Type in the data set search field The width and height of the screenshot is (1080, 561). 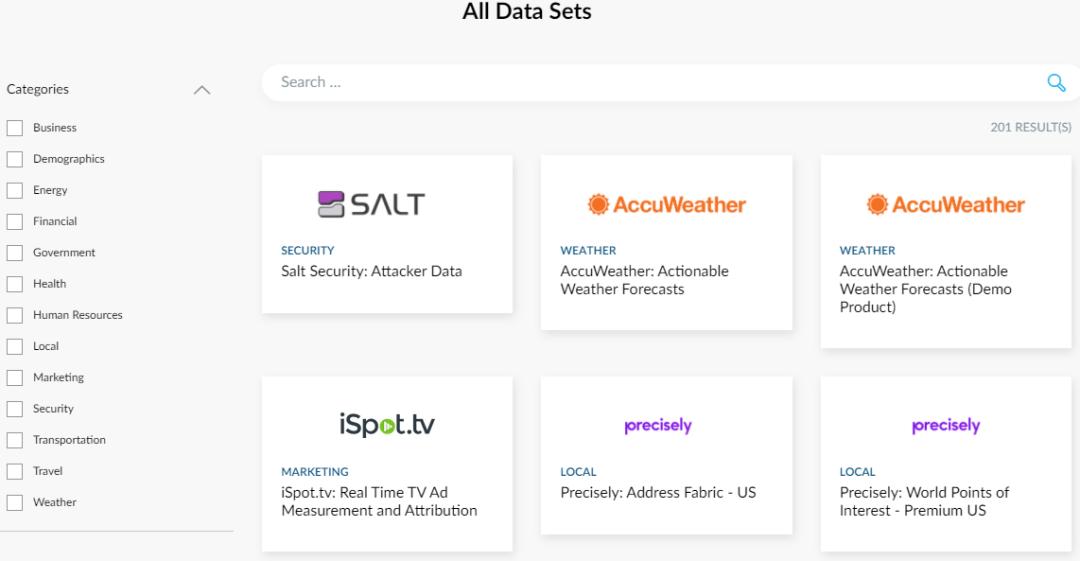[x=650, y=83]
